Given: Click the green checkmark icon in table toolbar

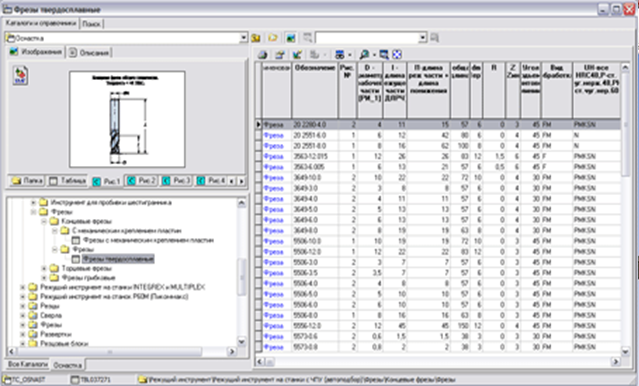Looking at the screenshot, I should 297,54.
